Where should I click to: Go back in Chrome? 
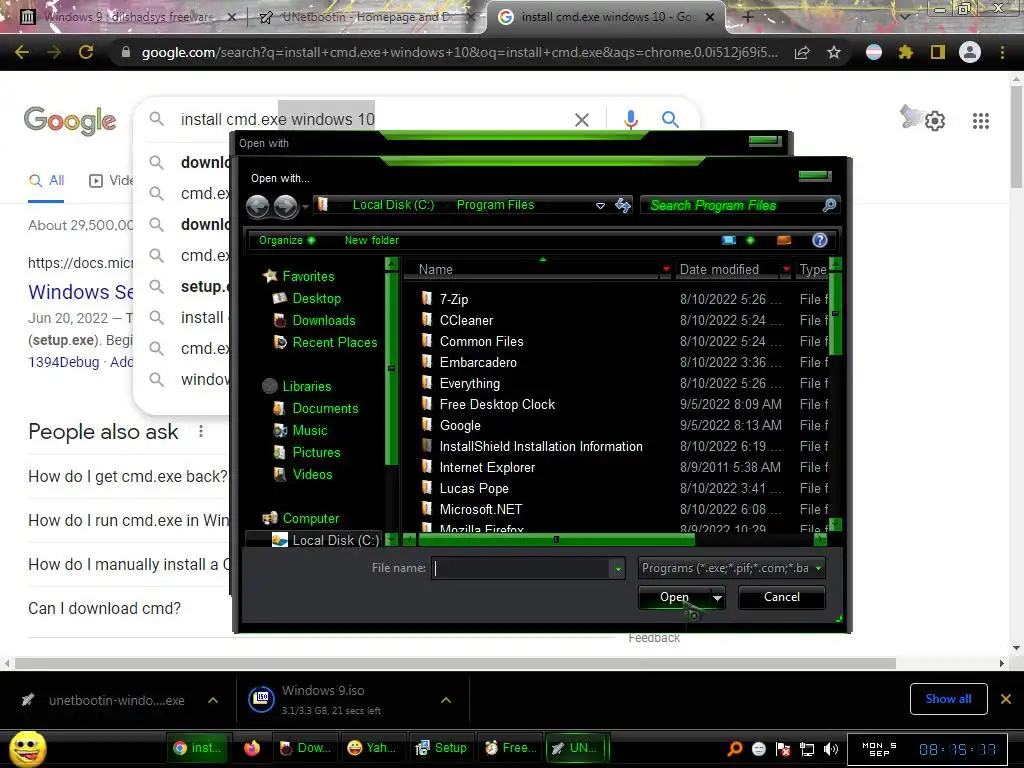tap(22, 52)
